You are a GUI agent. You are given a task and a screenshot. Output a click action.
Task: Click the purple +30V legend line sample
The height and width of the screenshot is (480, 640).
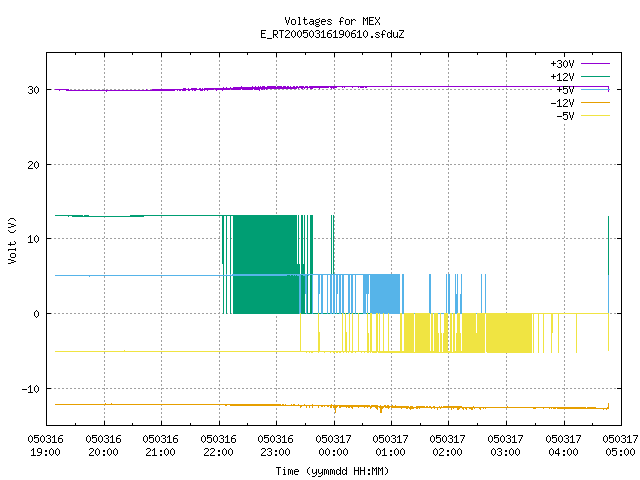(595, 64)
